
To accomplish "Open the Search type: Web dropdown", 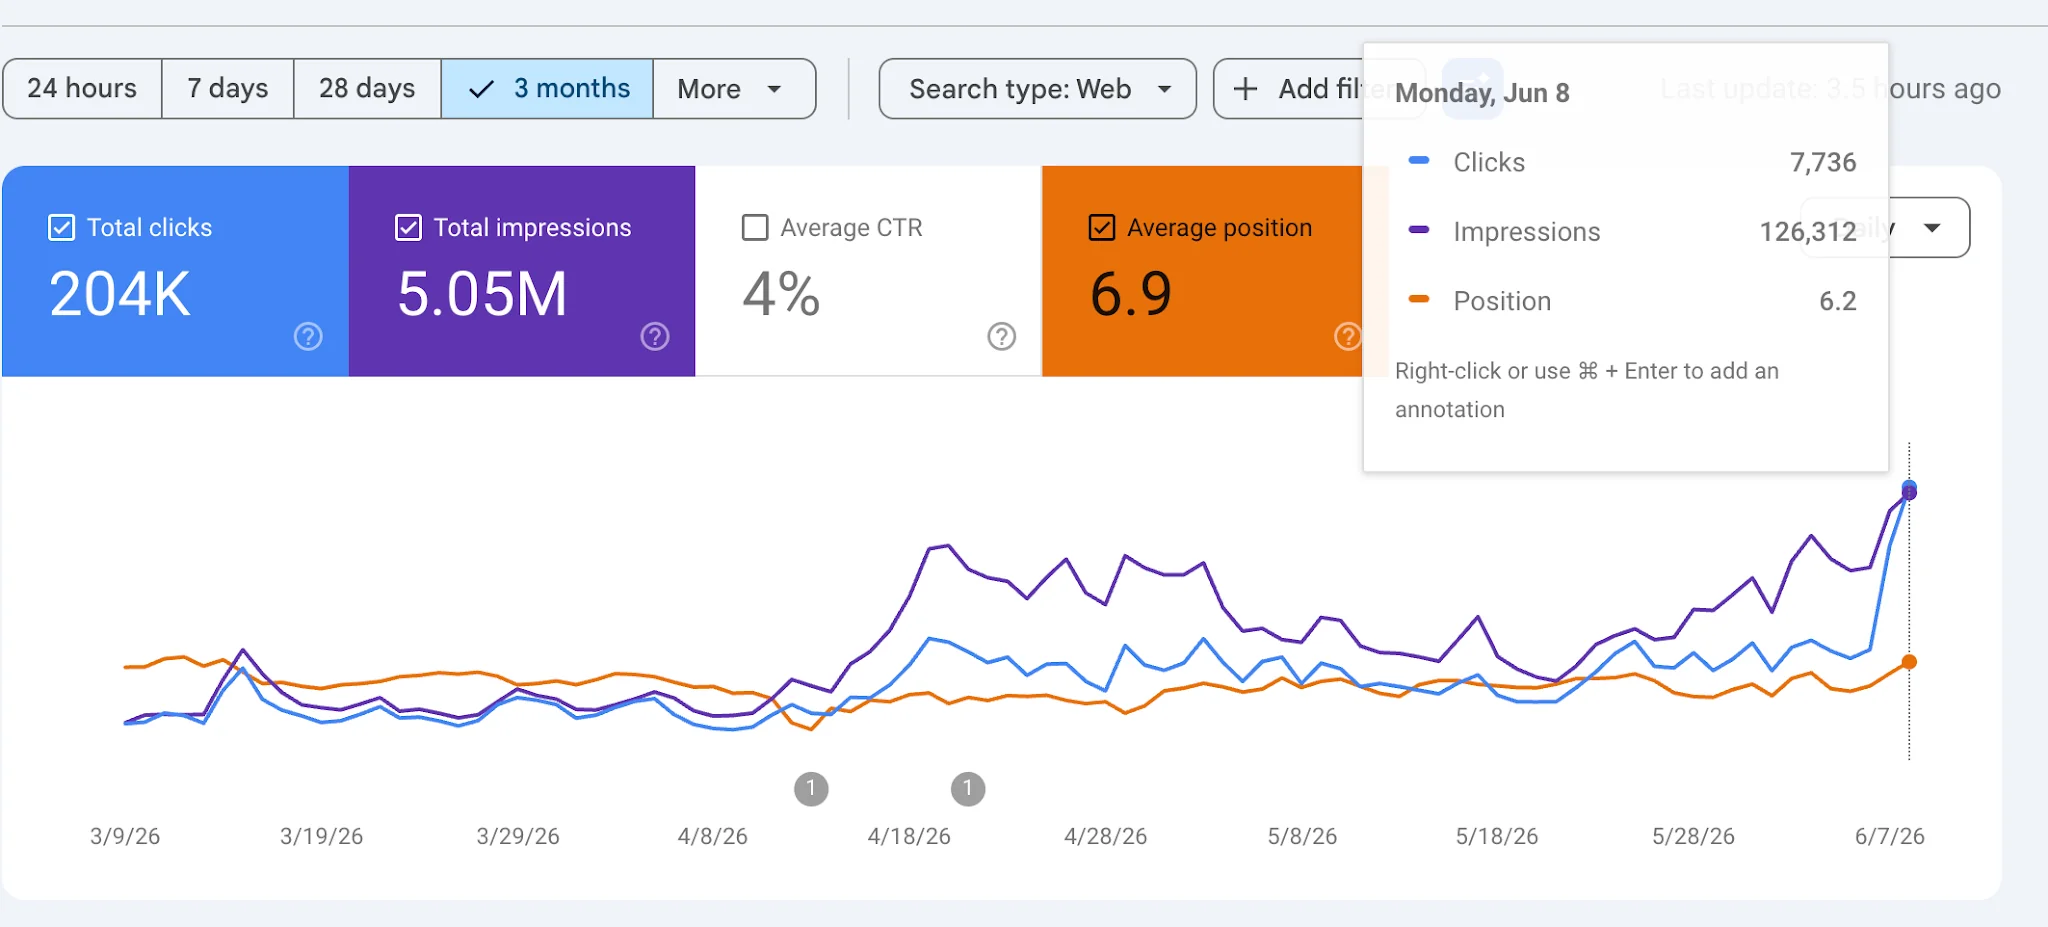I will [1038, 89].
